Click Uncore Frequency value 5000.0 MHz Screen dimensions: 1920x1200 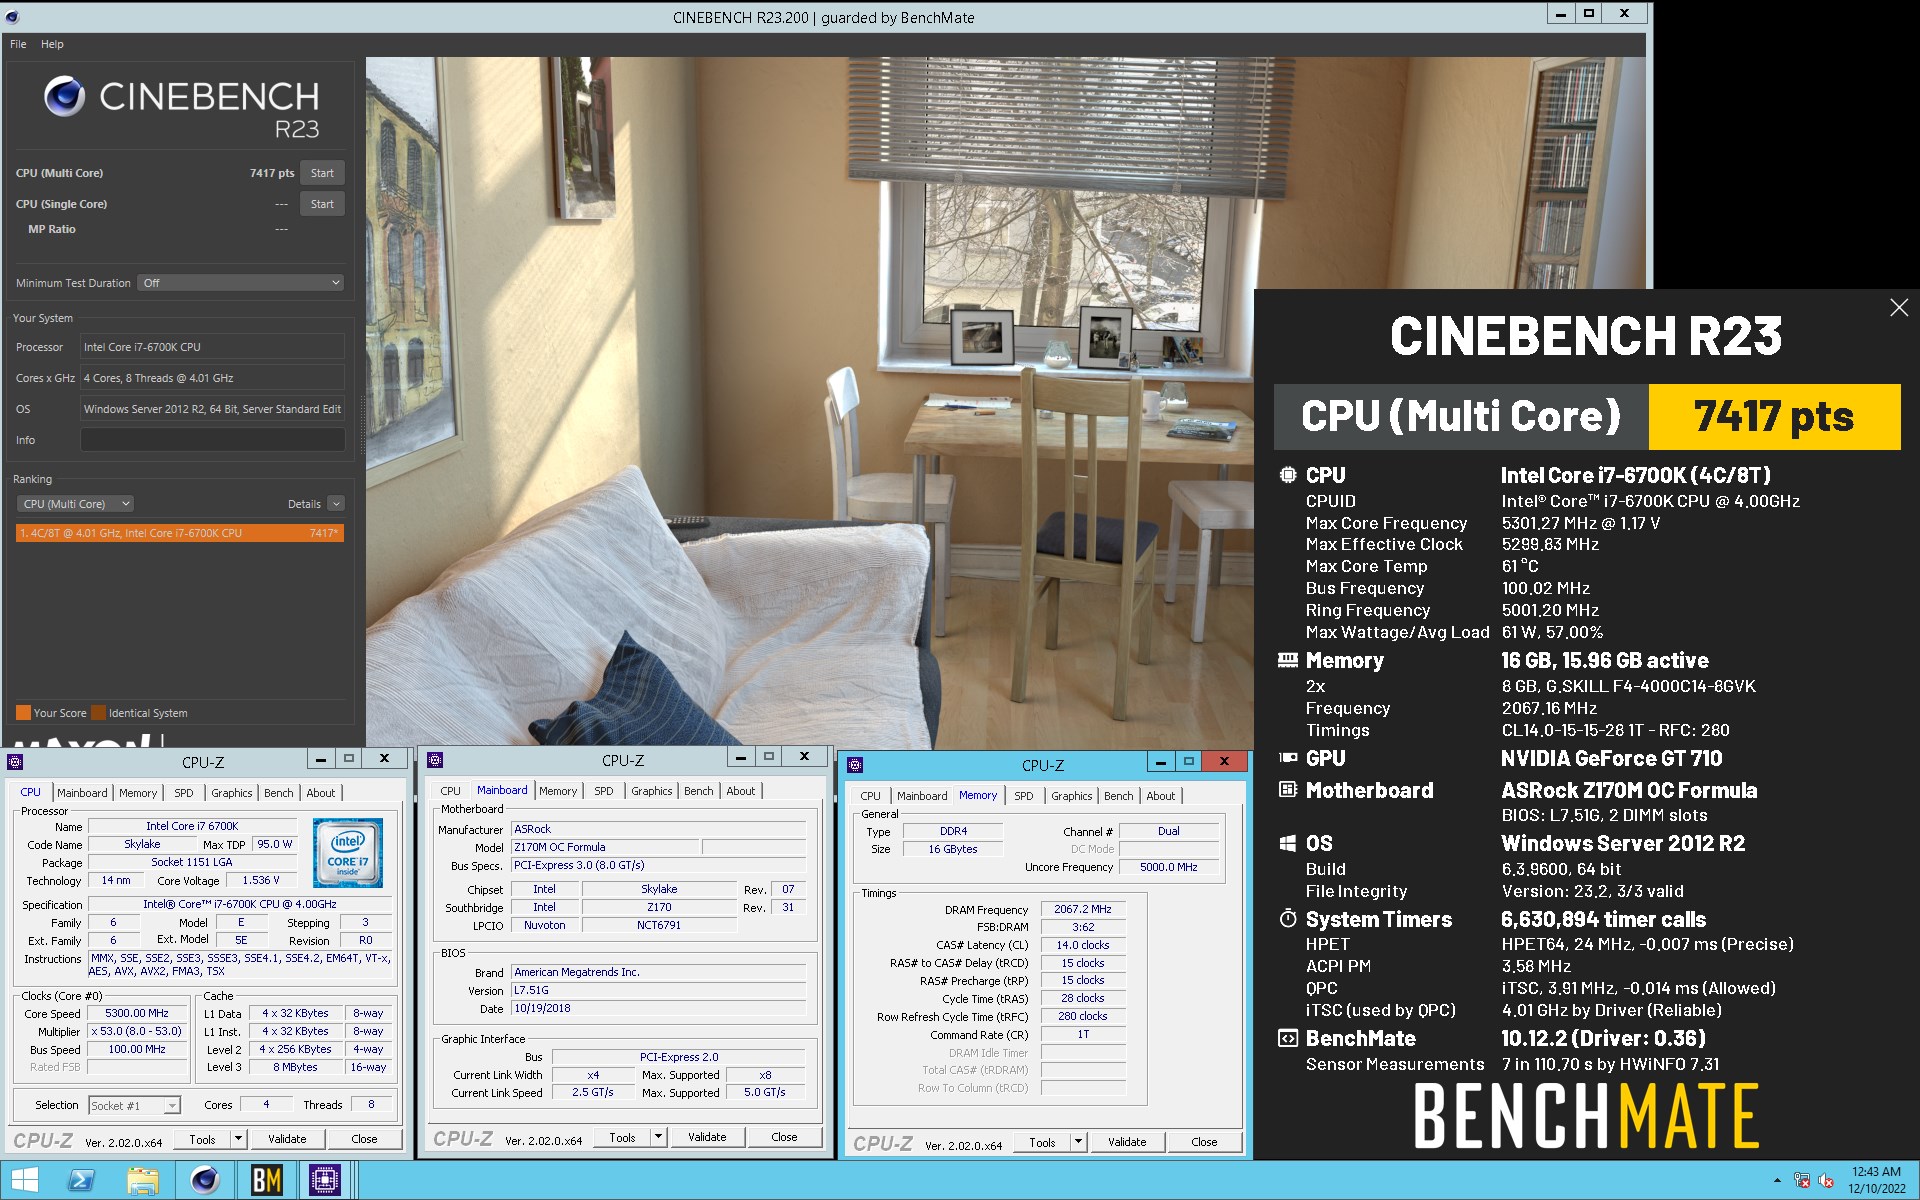point(1168,867)
